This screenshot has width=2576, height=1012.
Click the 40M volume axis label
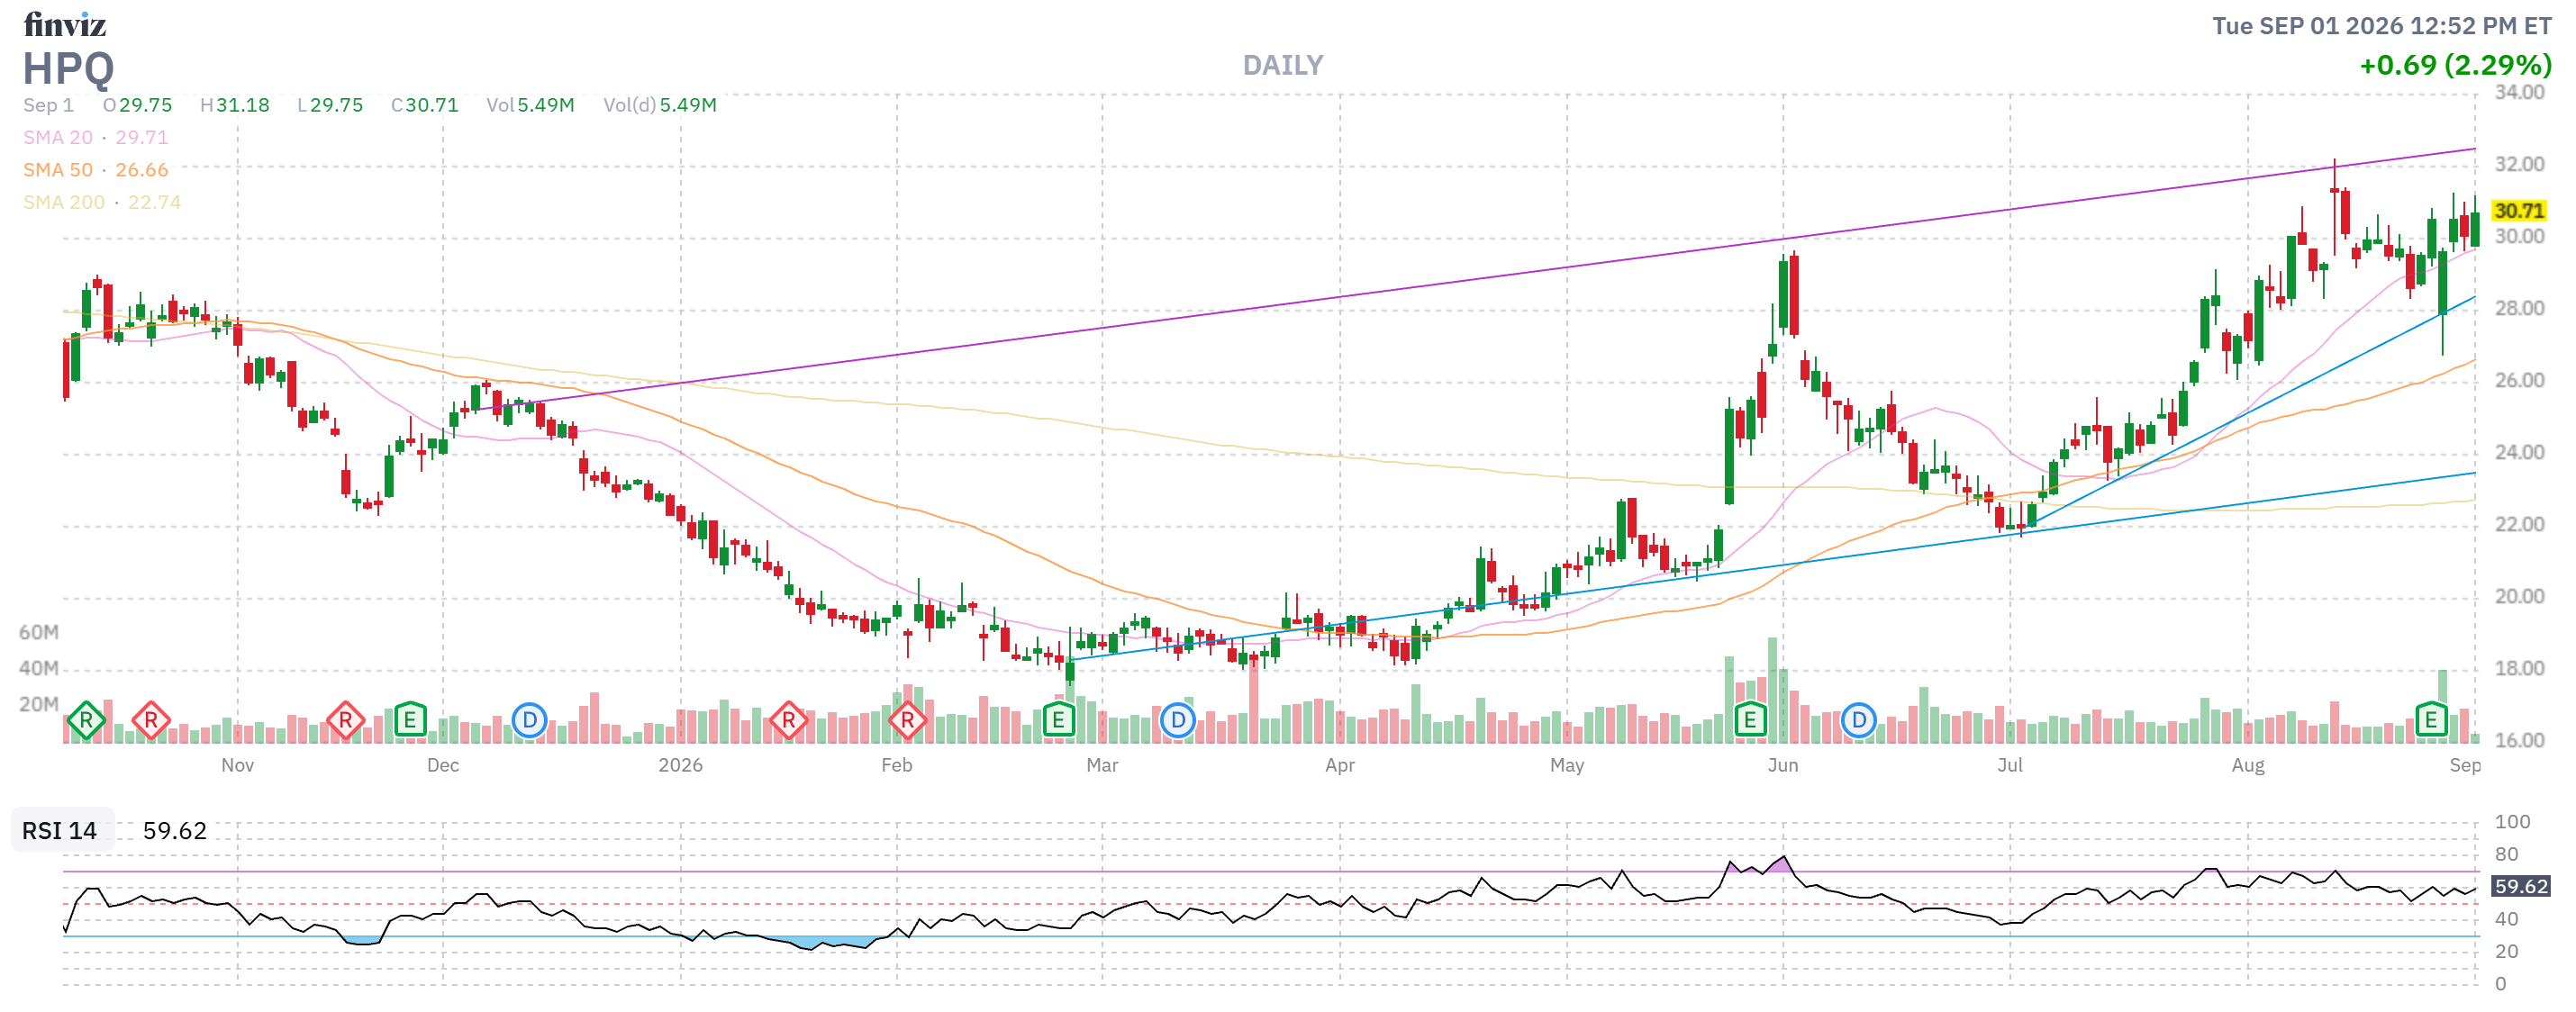[x=39, y=669]
